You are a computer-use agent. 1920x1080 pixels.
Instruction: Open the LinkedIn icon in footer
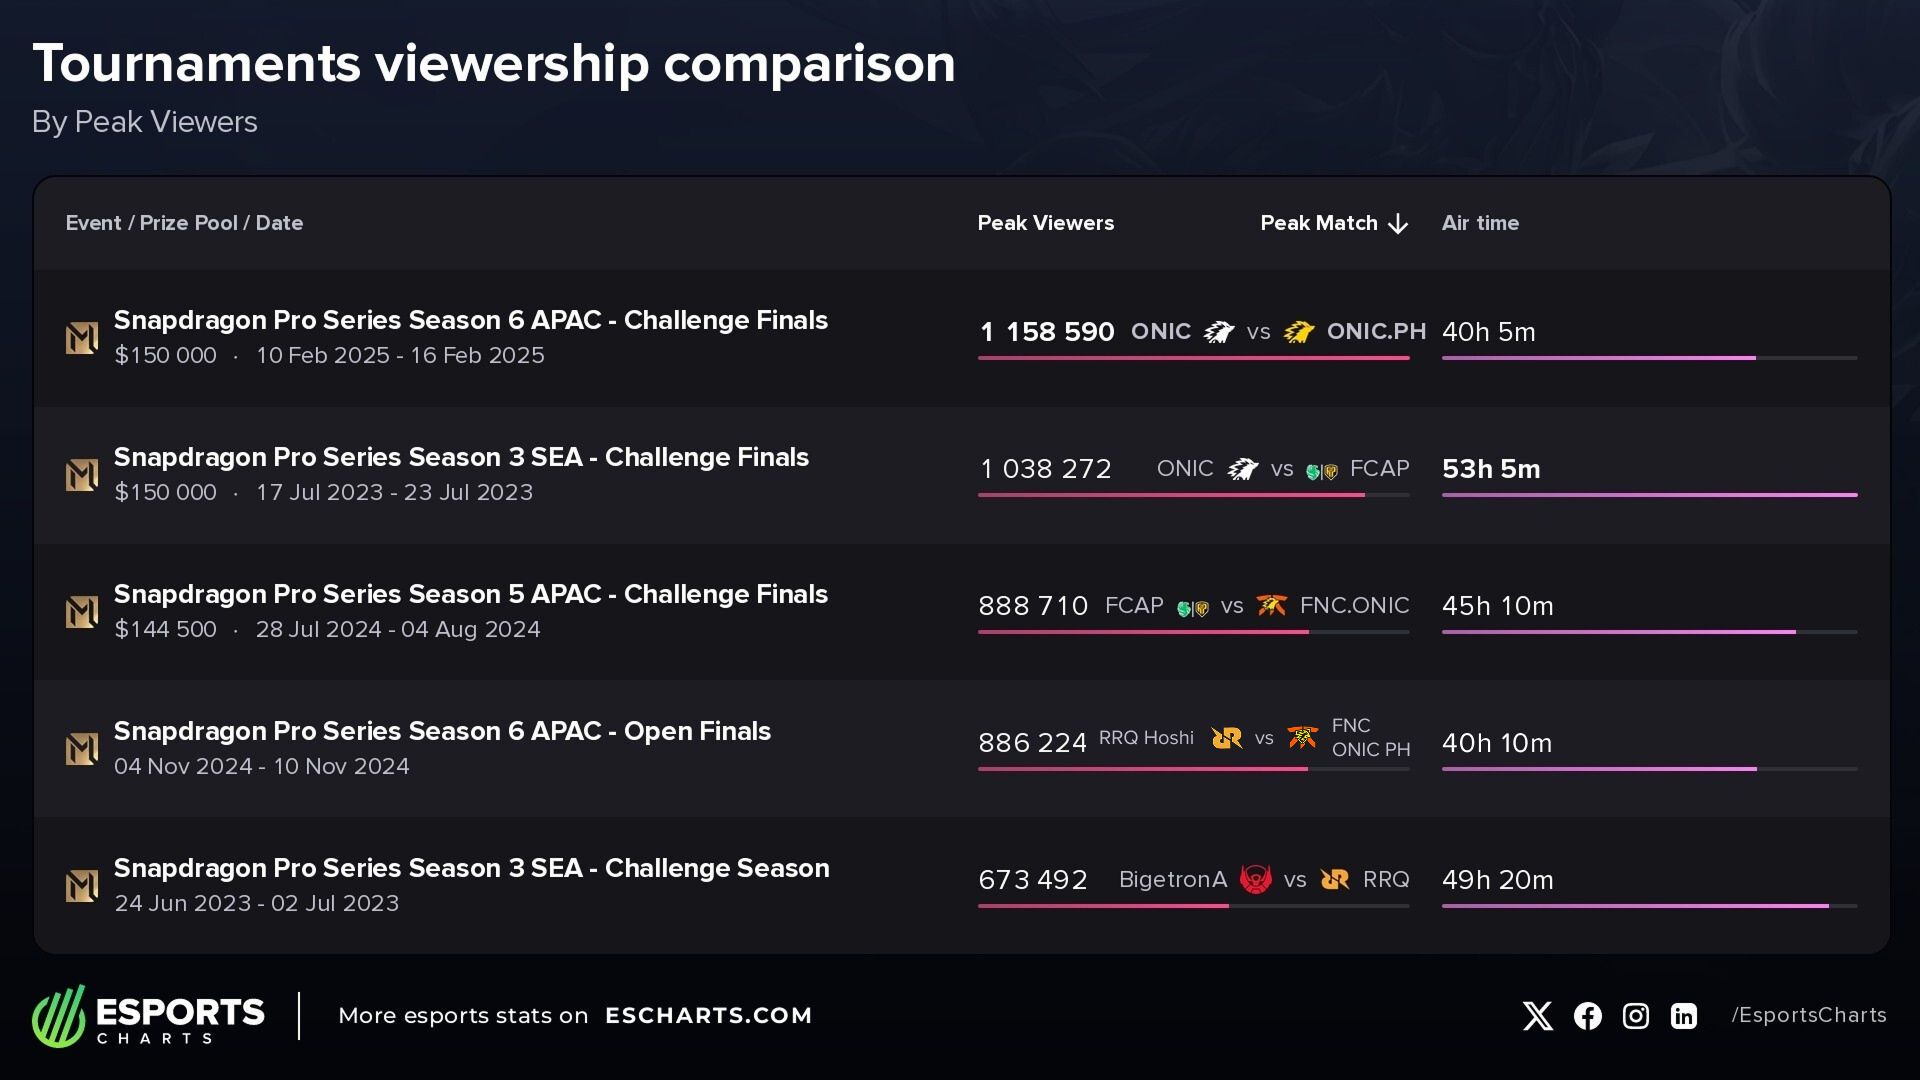(1684, 1016)
